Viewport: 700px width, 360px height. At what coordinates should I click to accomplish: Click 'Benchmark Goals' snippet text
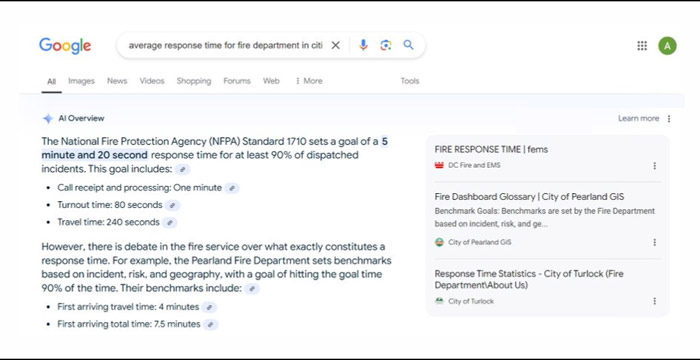click(545, 217)
